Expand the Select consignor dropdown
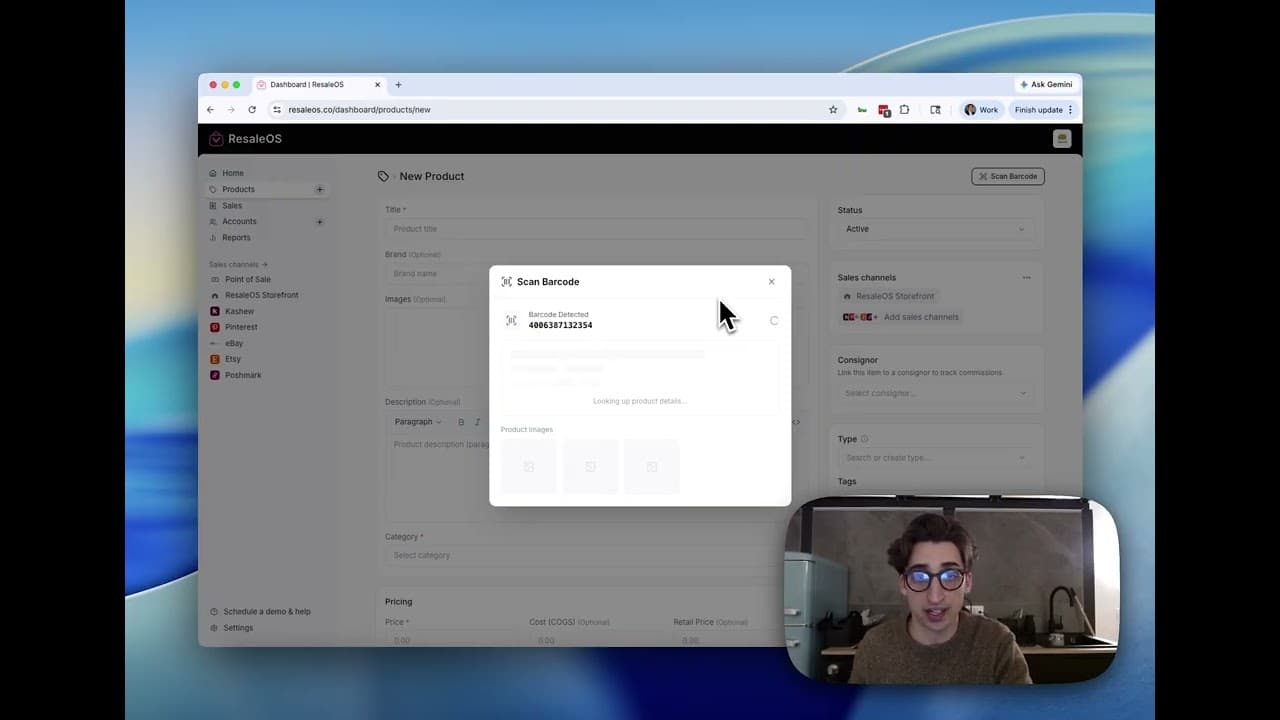The height and width of the screenshot is (720, 1280). coord(934,393)
